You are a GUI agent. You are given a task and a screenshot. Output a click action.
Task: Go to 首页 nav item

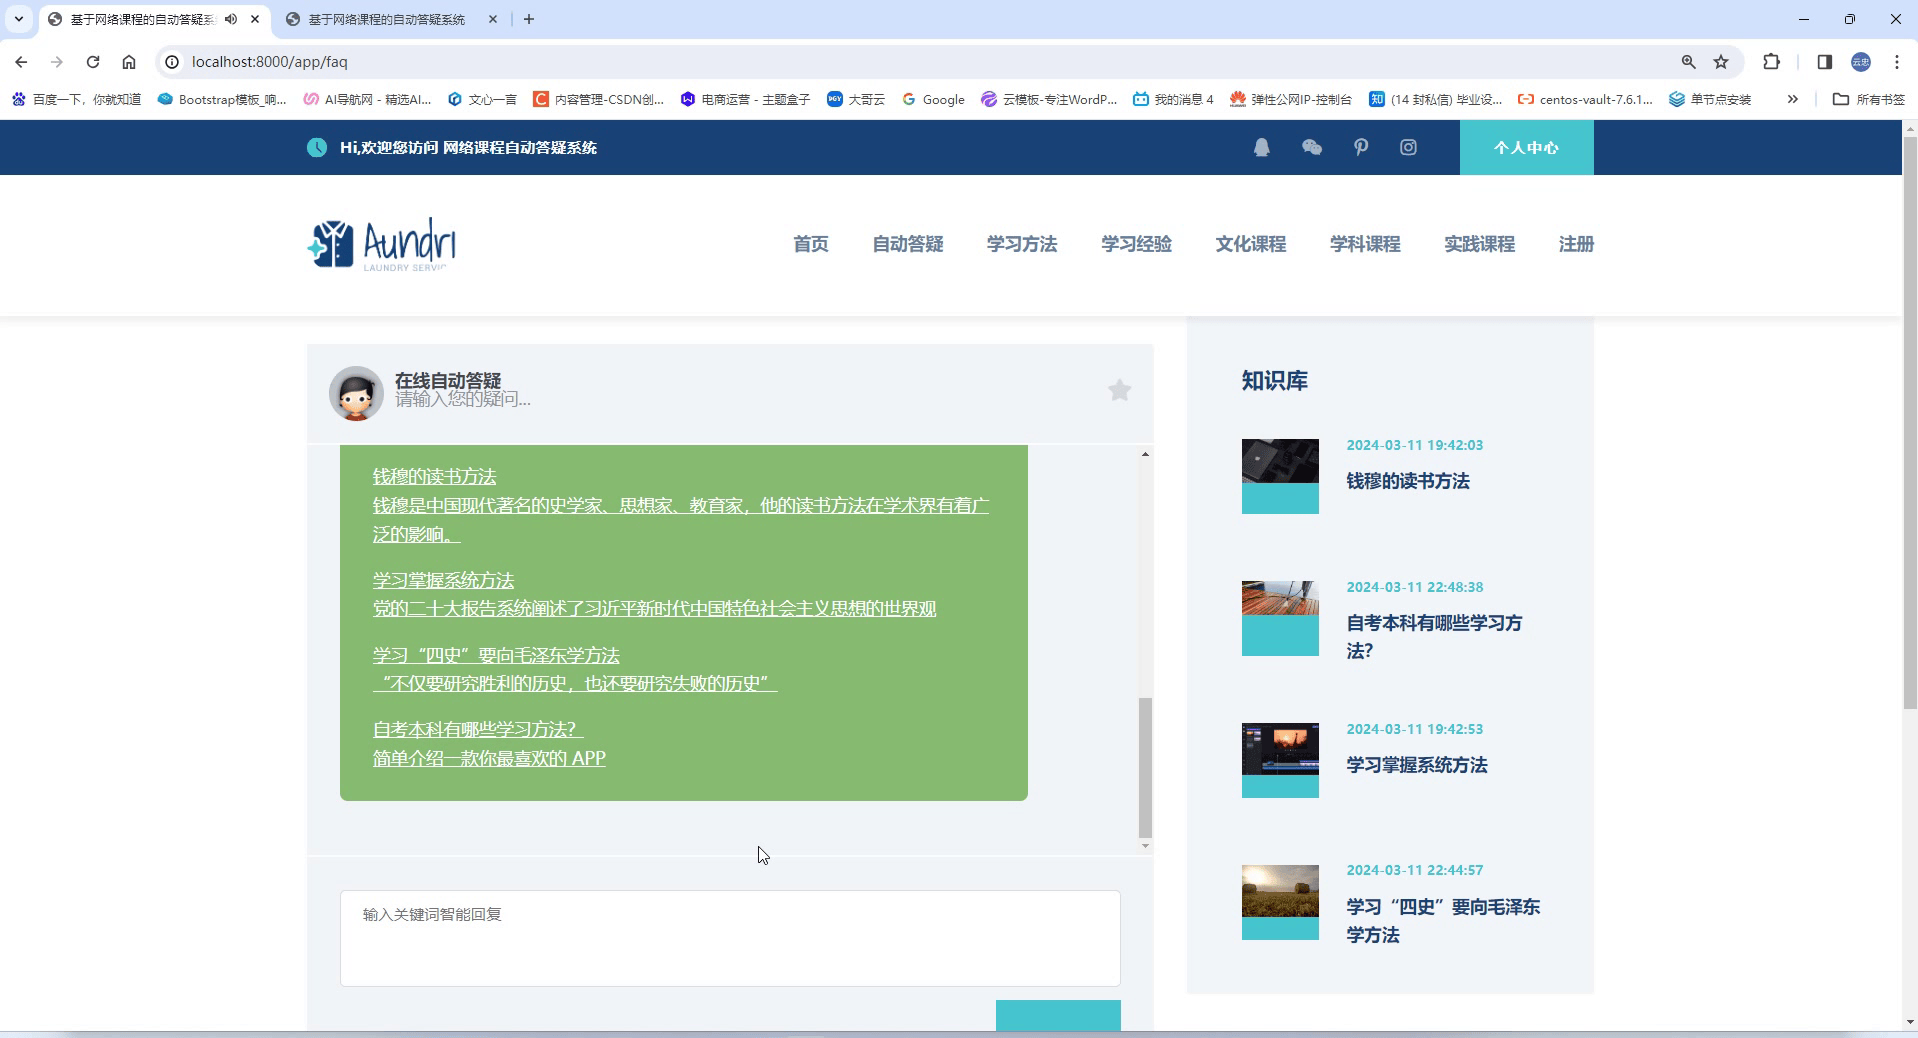click(811, 244)
